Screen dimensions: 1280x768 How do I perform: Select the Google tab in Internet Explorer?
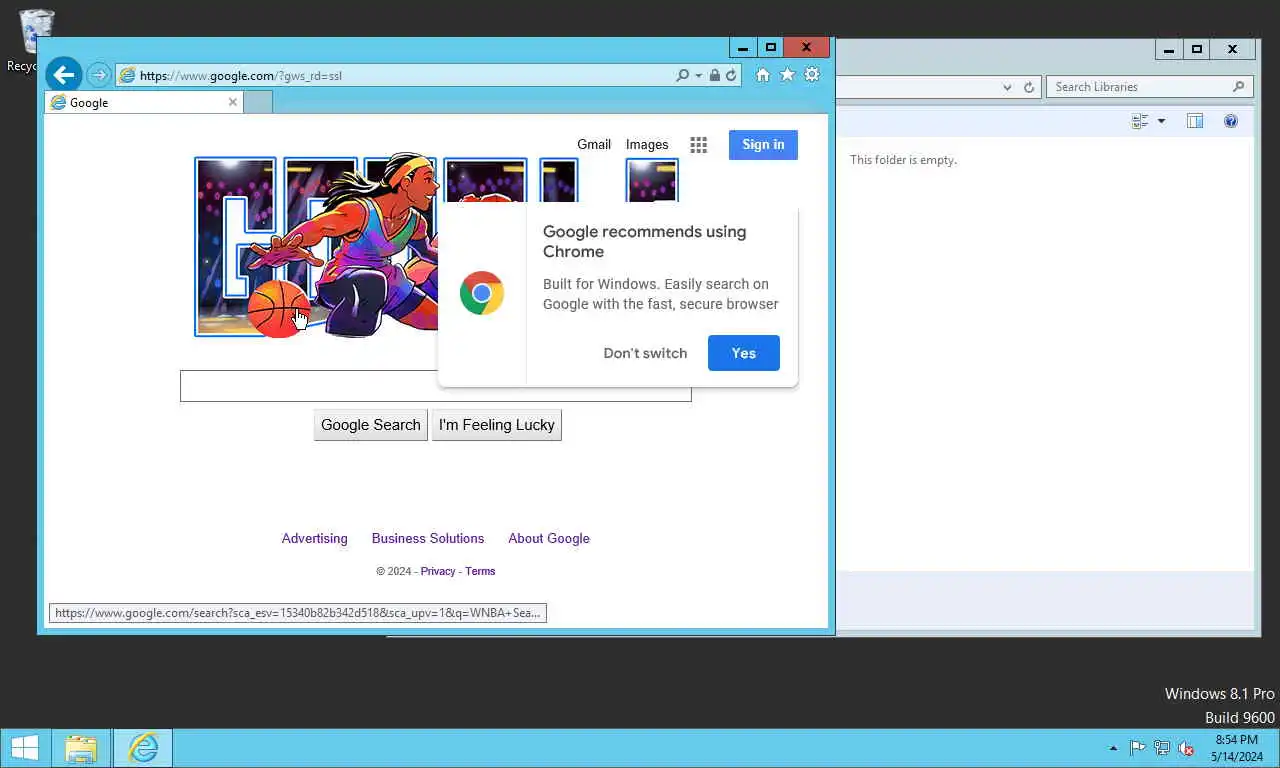tap(145, 102)
